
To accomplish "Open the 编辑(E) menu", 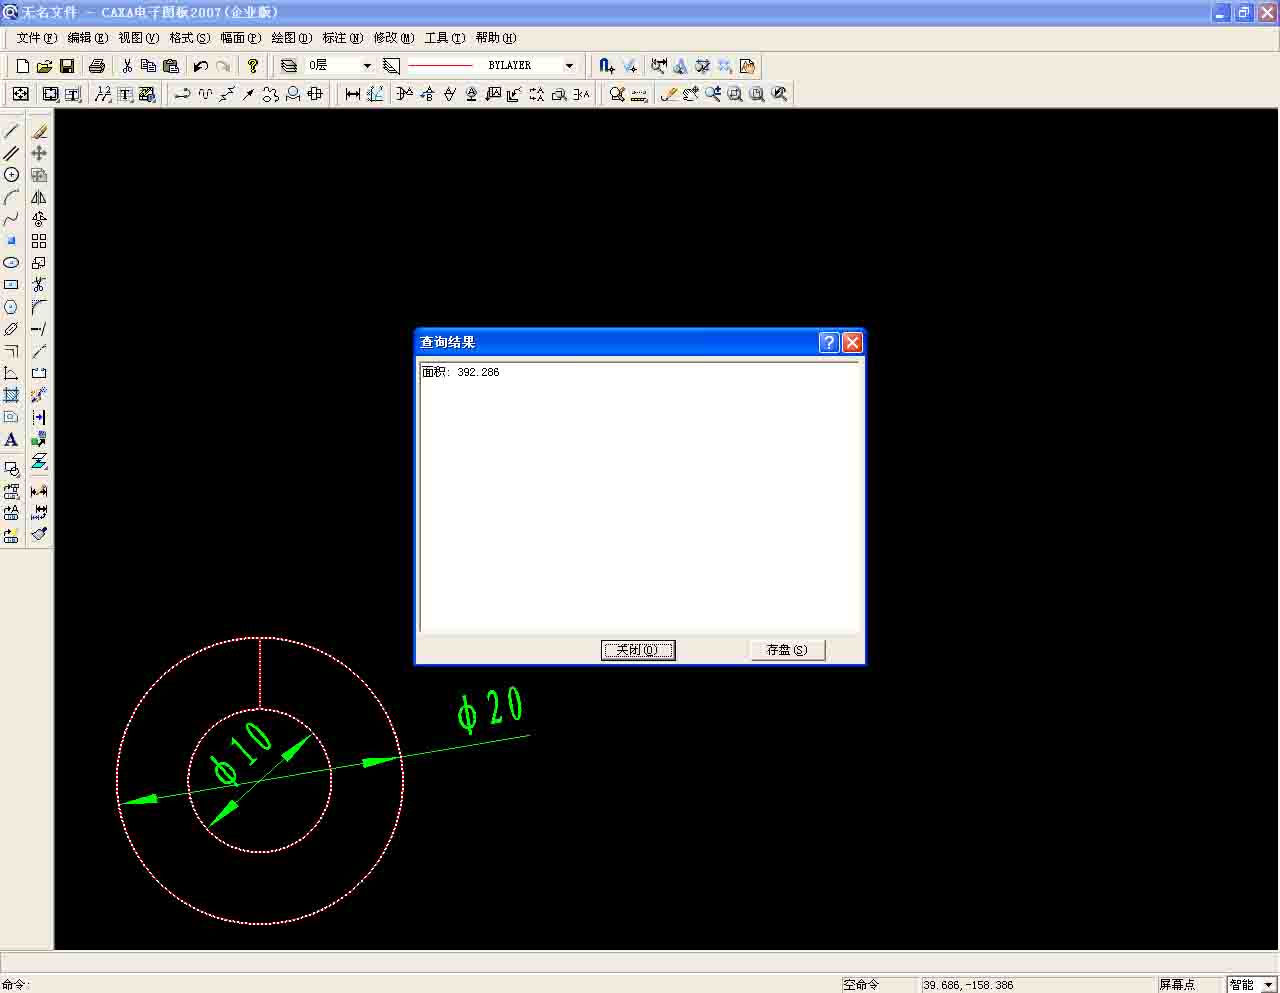I will (x=88, y=38).
